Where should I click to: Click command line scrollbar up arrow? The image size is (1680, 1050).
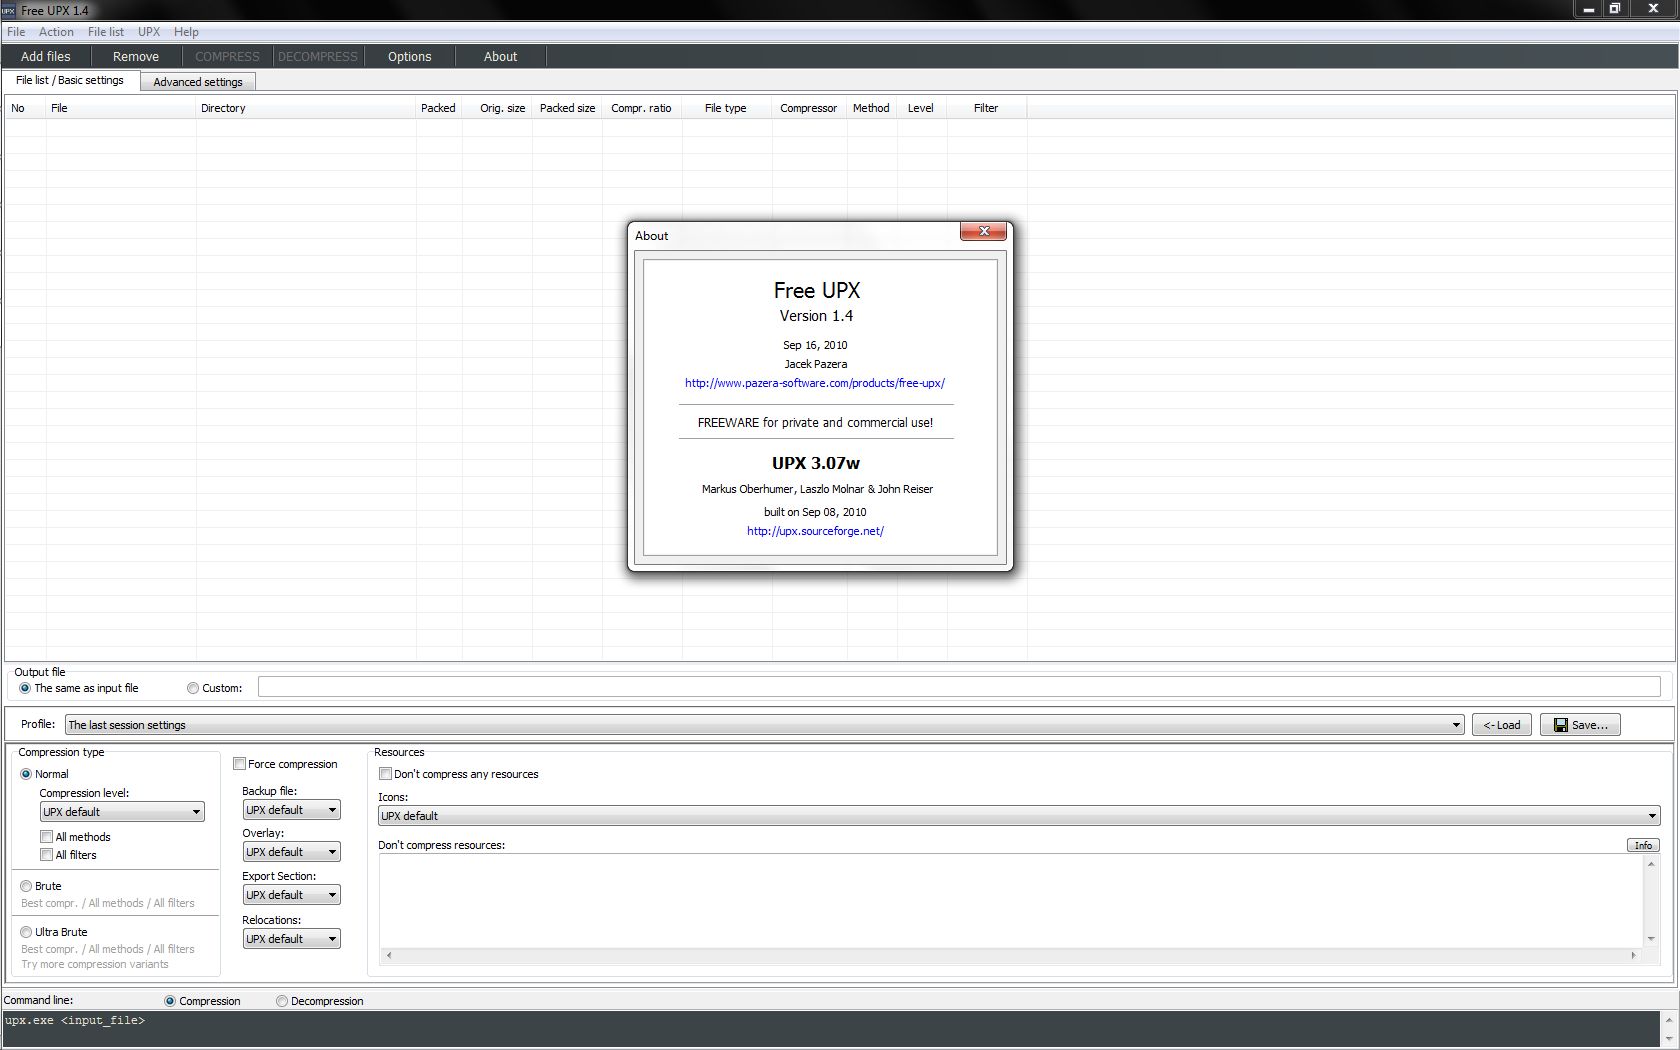[x=1669, y=1018]
